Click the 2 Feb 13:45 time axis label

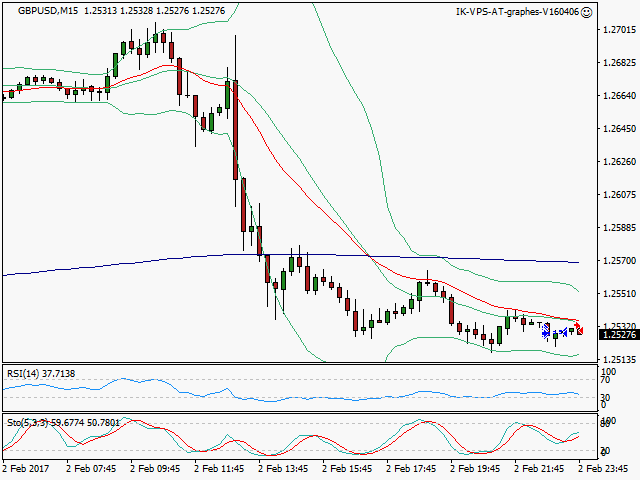point(284,467)
